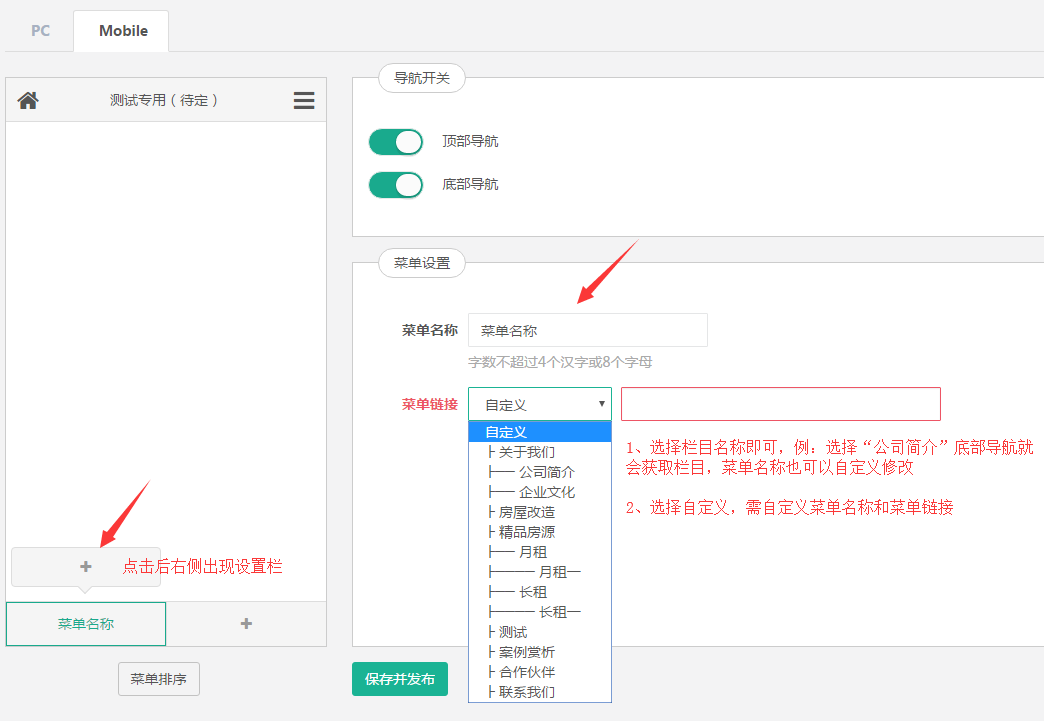Viewport: 1044px width, 721px height.
Task: Click the custom link input box
Action: [780, 404]
